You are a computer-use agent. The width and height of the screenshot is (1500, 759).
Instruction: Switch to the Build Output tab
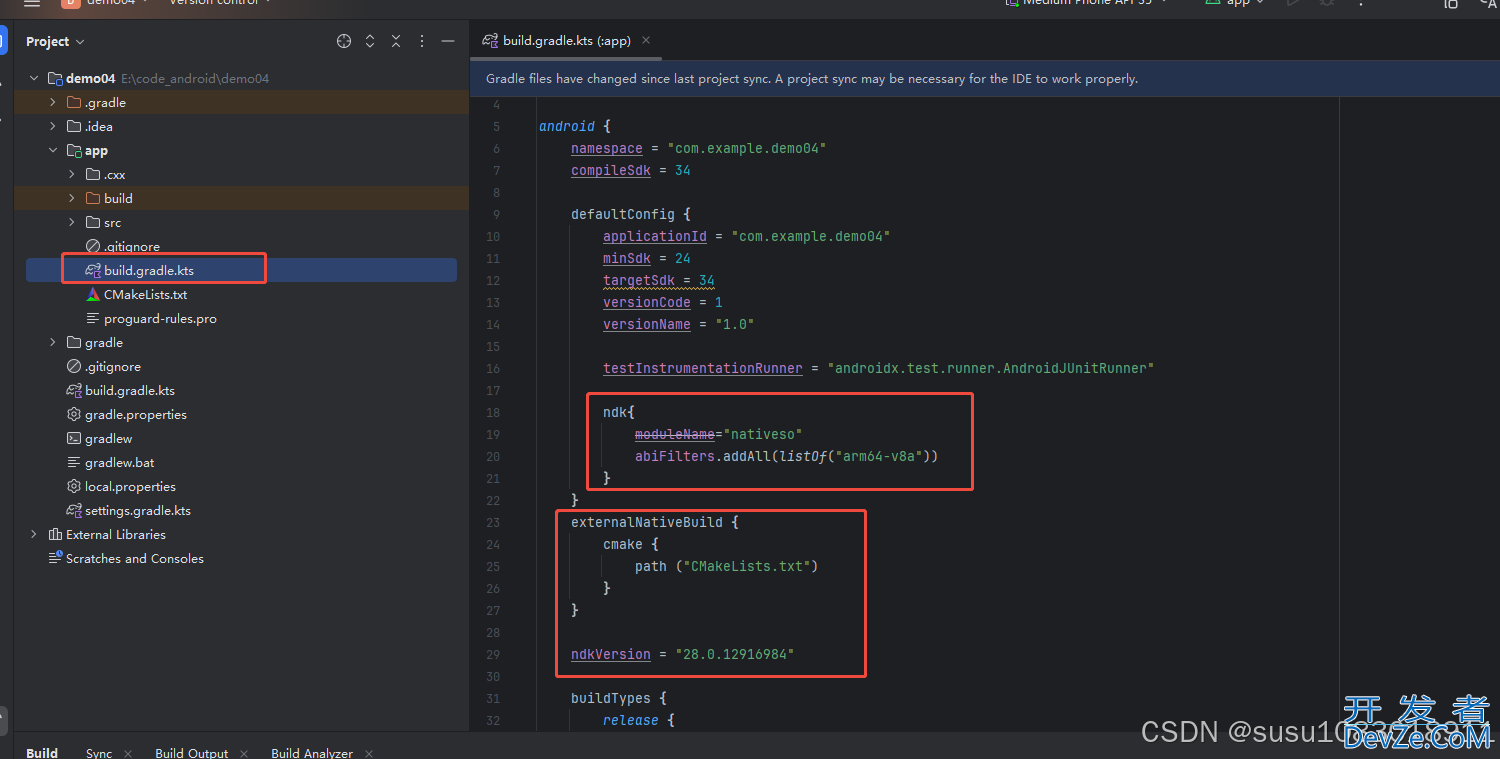[192, 753]
